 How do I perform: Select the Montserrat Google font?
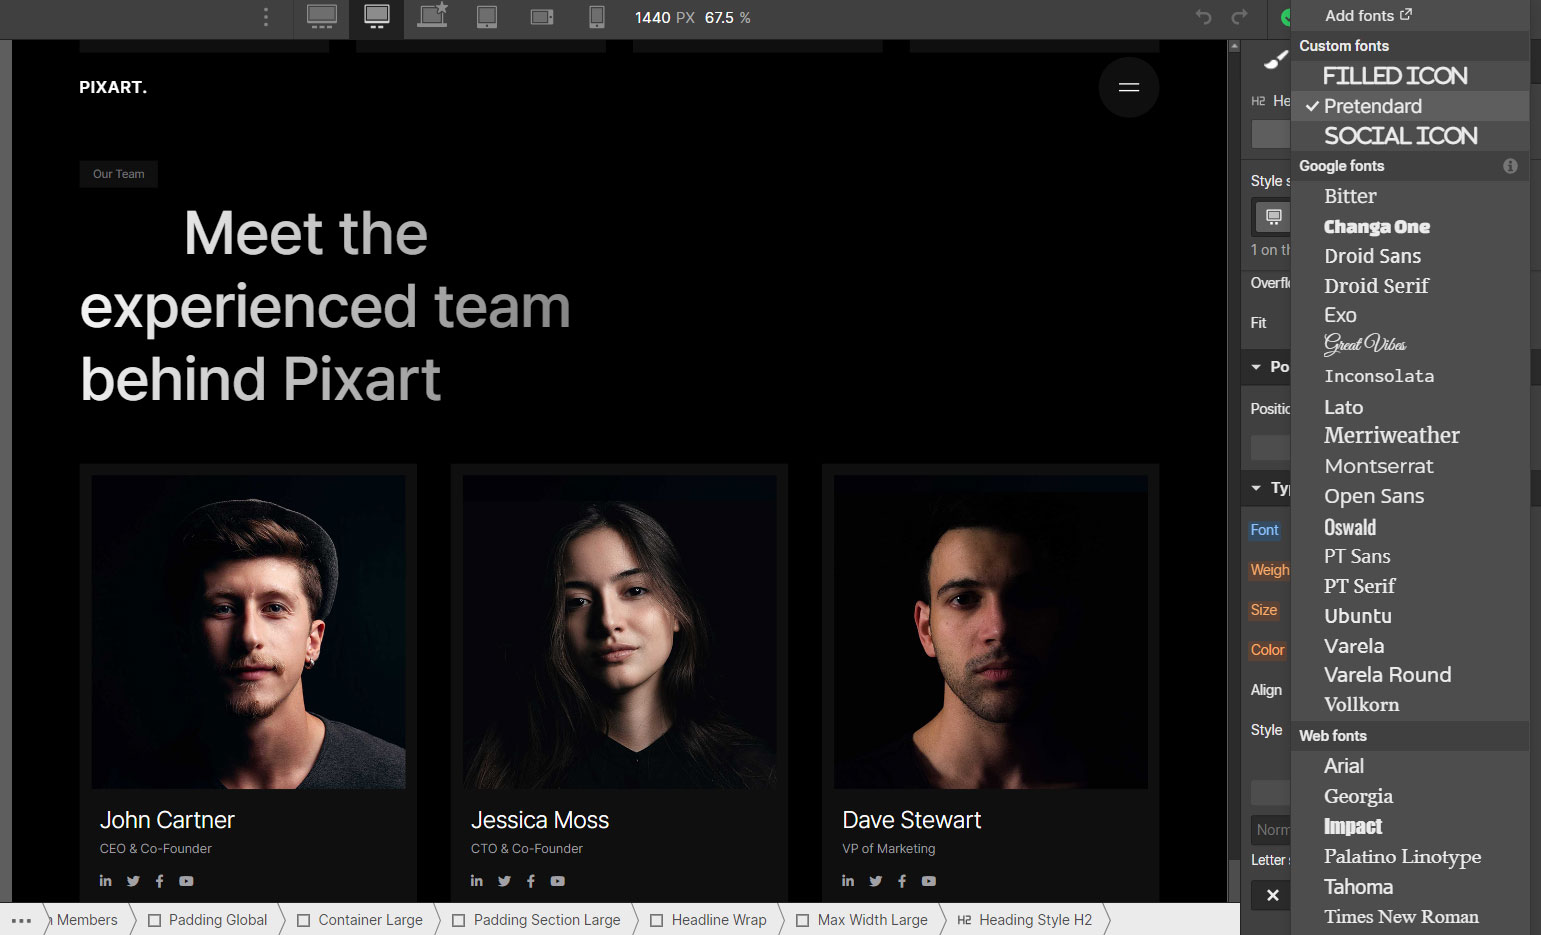coord(1379,466)
